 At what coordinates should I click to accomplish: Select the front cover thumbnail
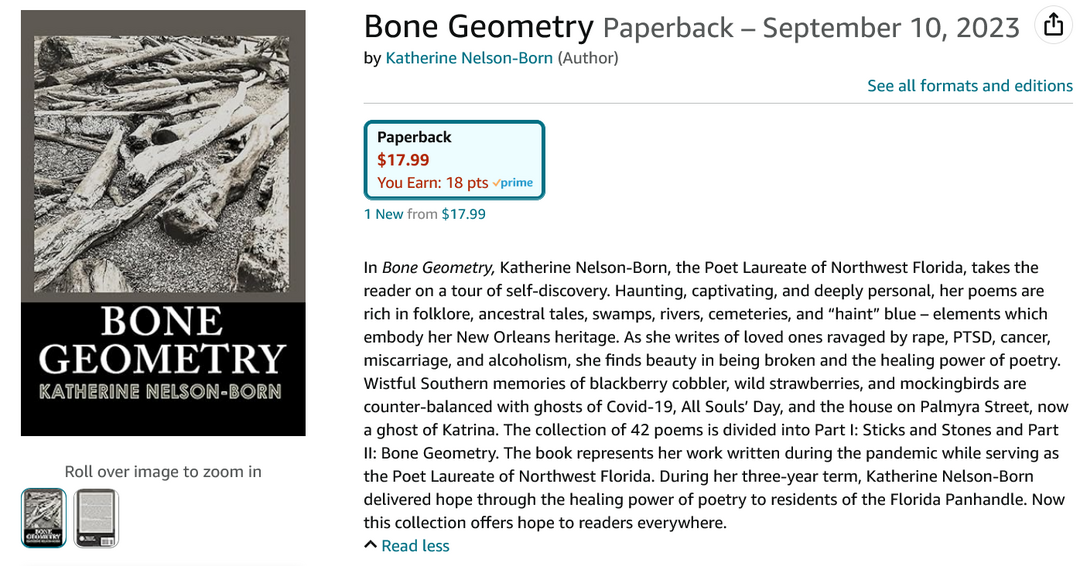tap(44, 518)
